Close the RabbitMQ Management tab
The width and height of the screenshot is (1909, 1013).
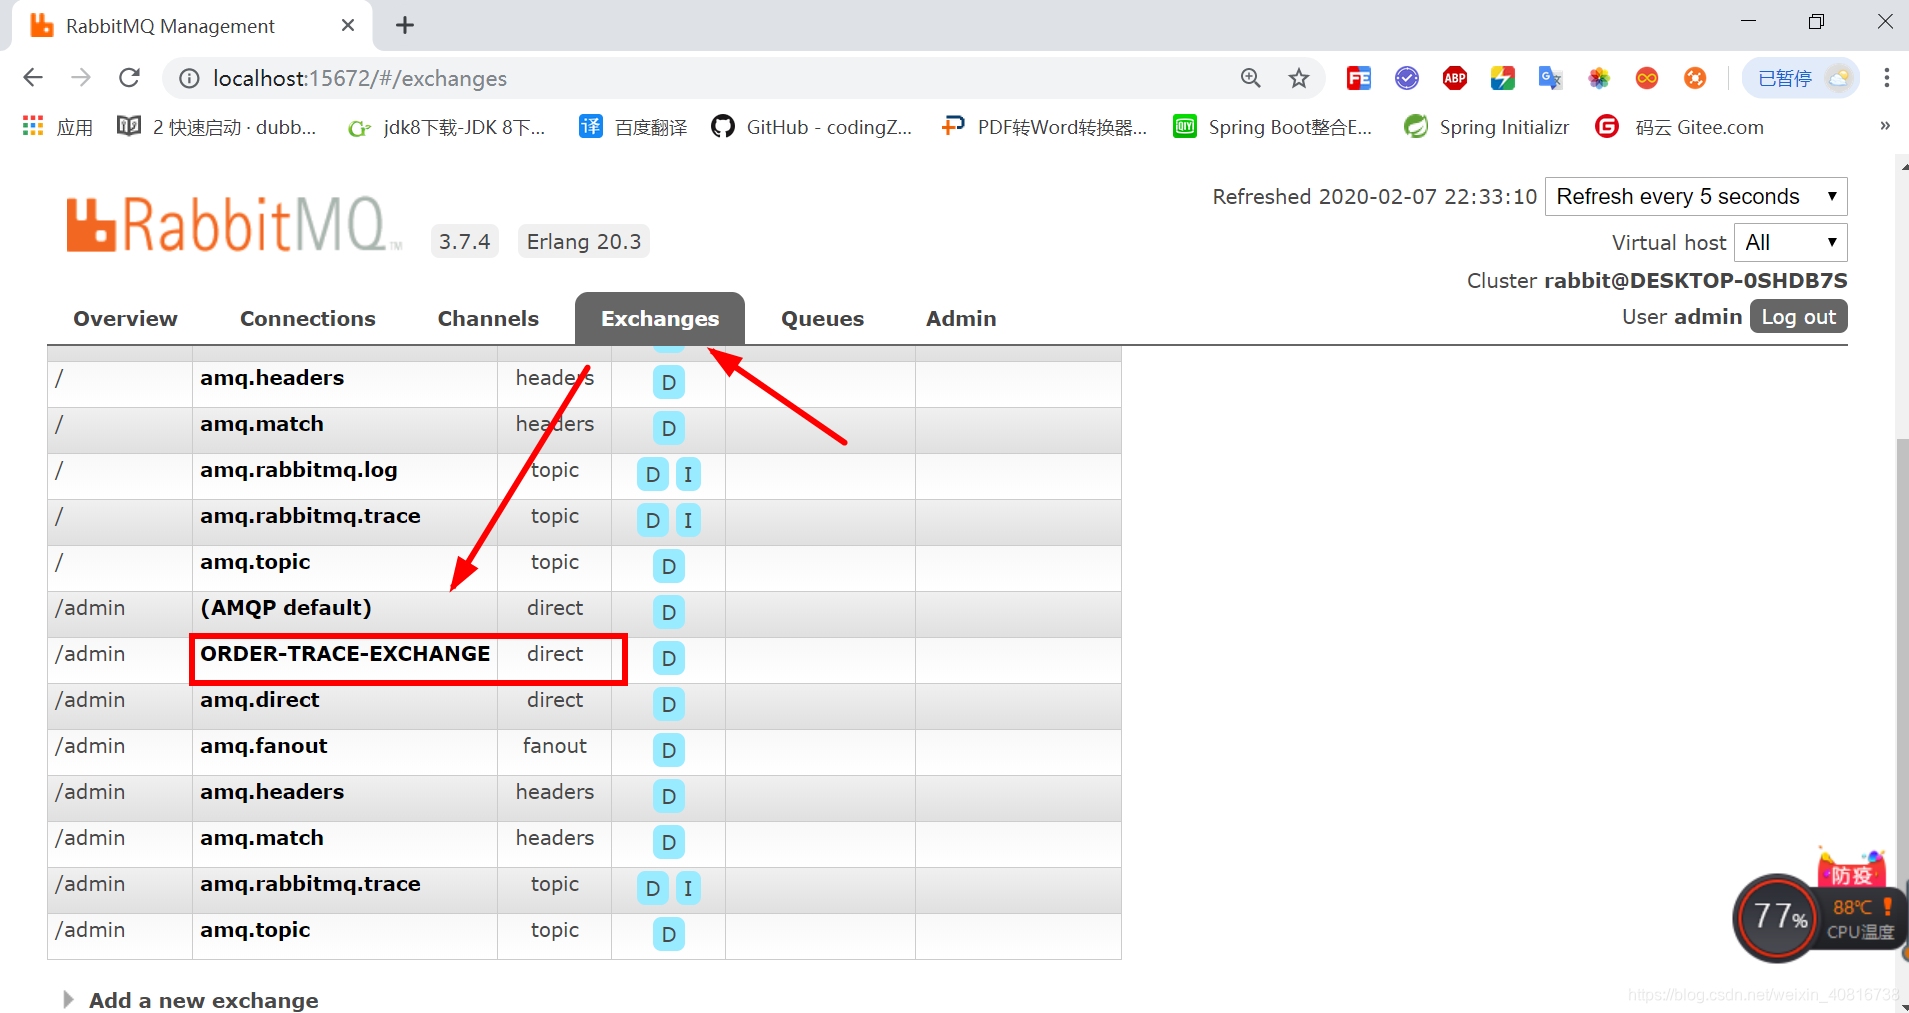[x=348, y=26]
